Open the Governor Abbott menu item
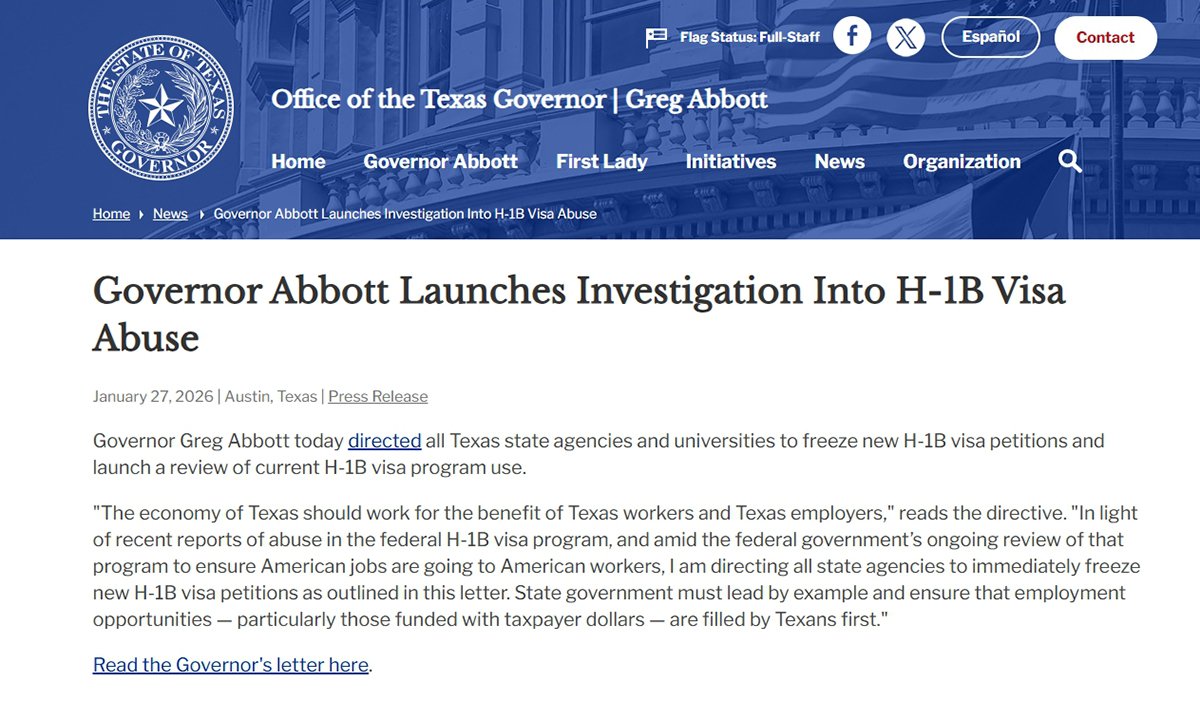1200x720 pixels. pos(440,161)
